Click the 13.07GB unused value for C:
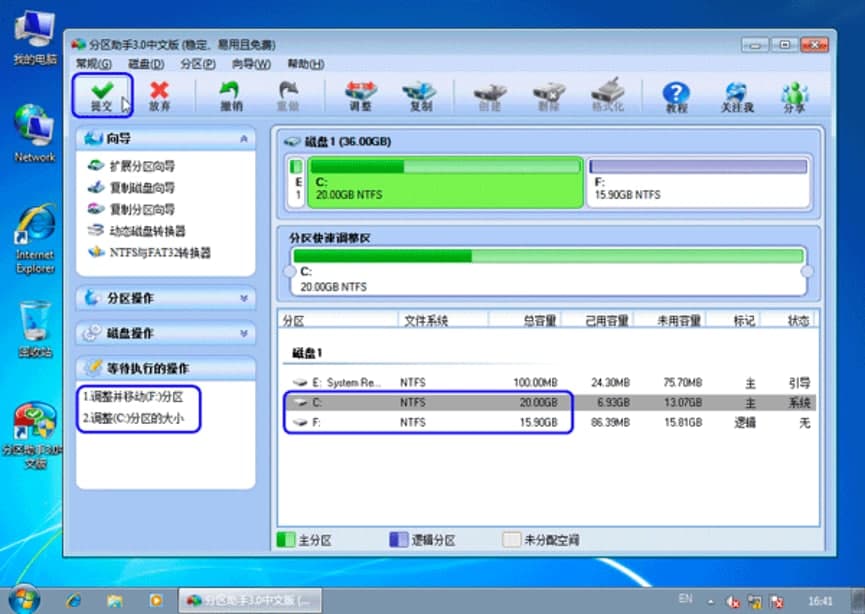The height and width of the screenshot is (614, 865). pyautogui.click(x=683, y=403)
